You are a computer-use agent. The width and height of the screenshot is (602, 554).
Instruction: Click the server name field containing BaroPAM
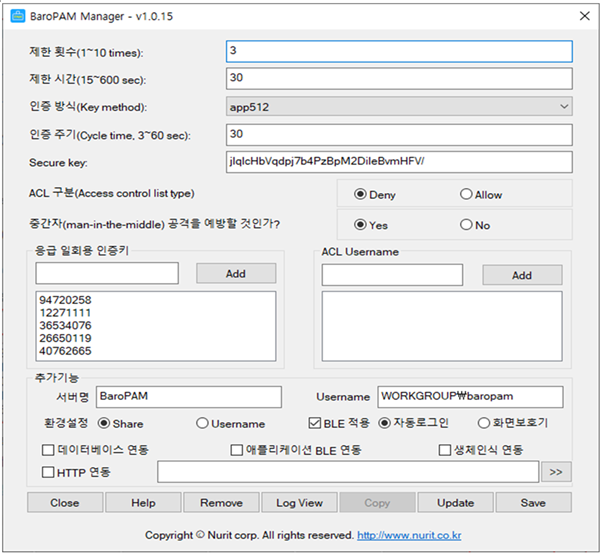pos(189,397)
